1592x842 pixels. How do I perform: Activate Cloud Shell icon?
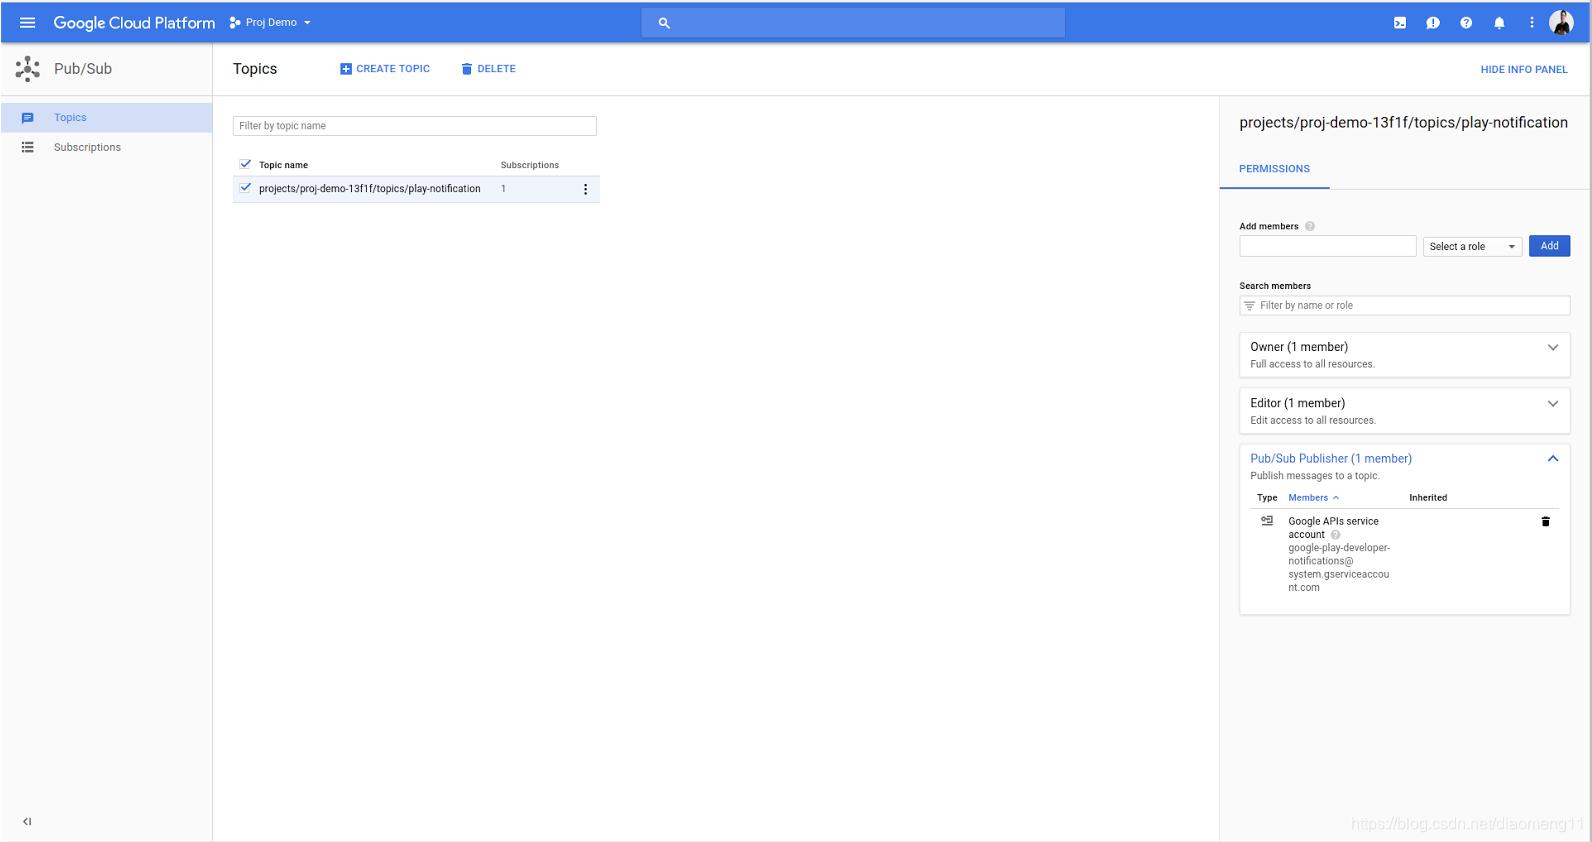tap(1400, 23)
